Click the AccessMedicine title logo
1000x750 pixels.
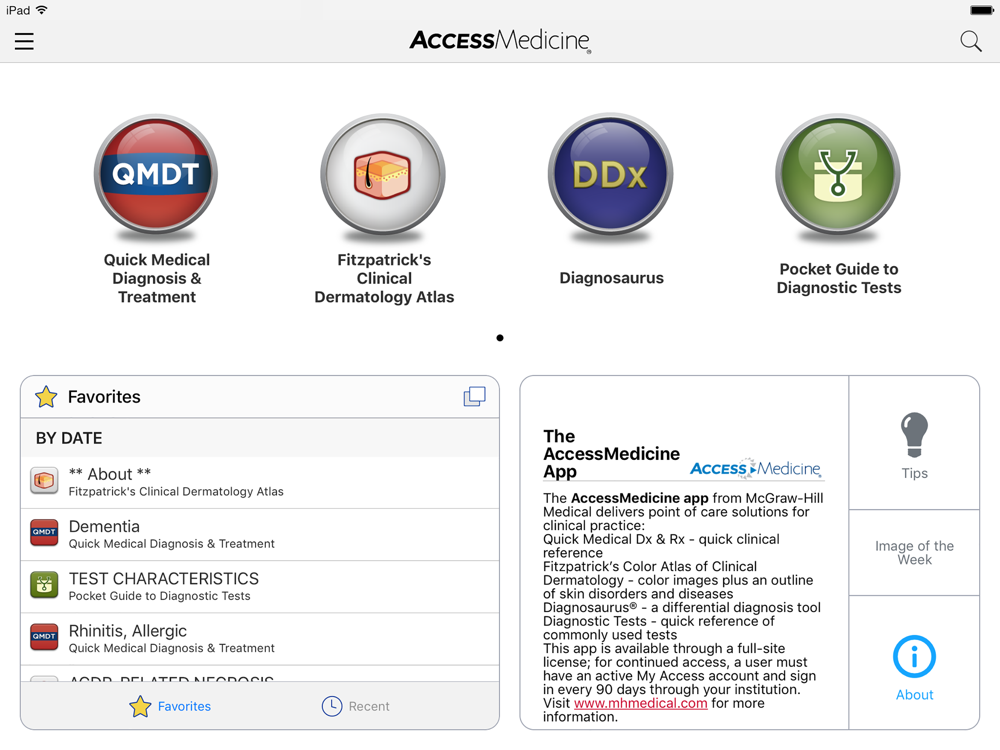point(500,41)
